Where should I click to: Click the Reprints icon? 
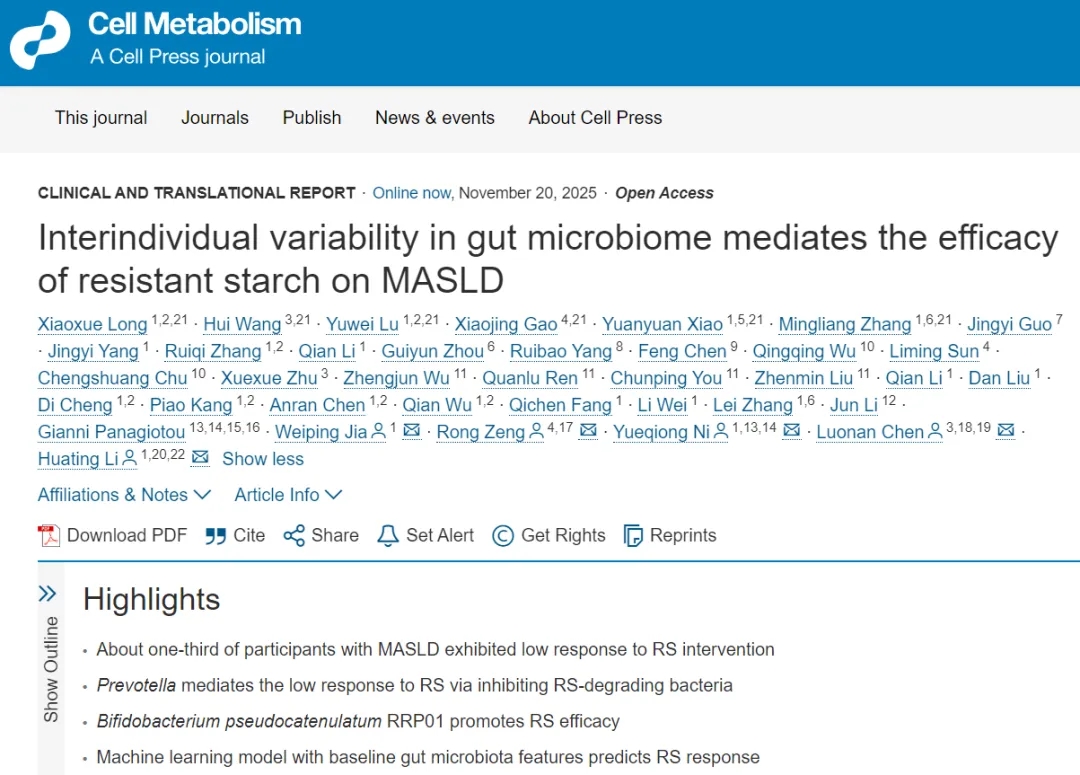coord(633,536)
